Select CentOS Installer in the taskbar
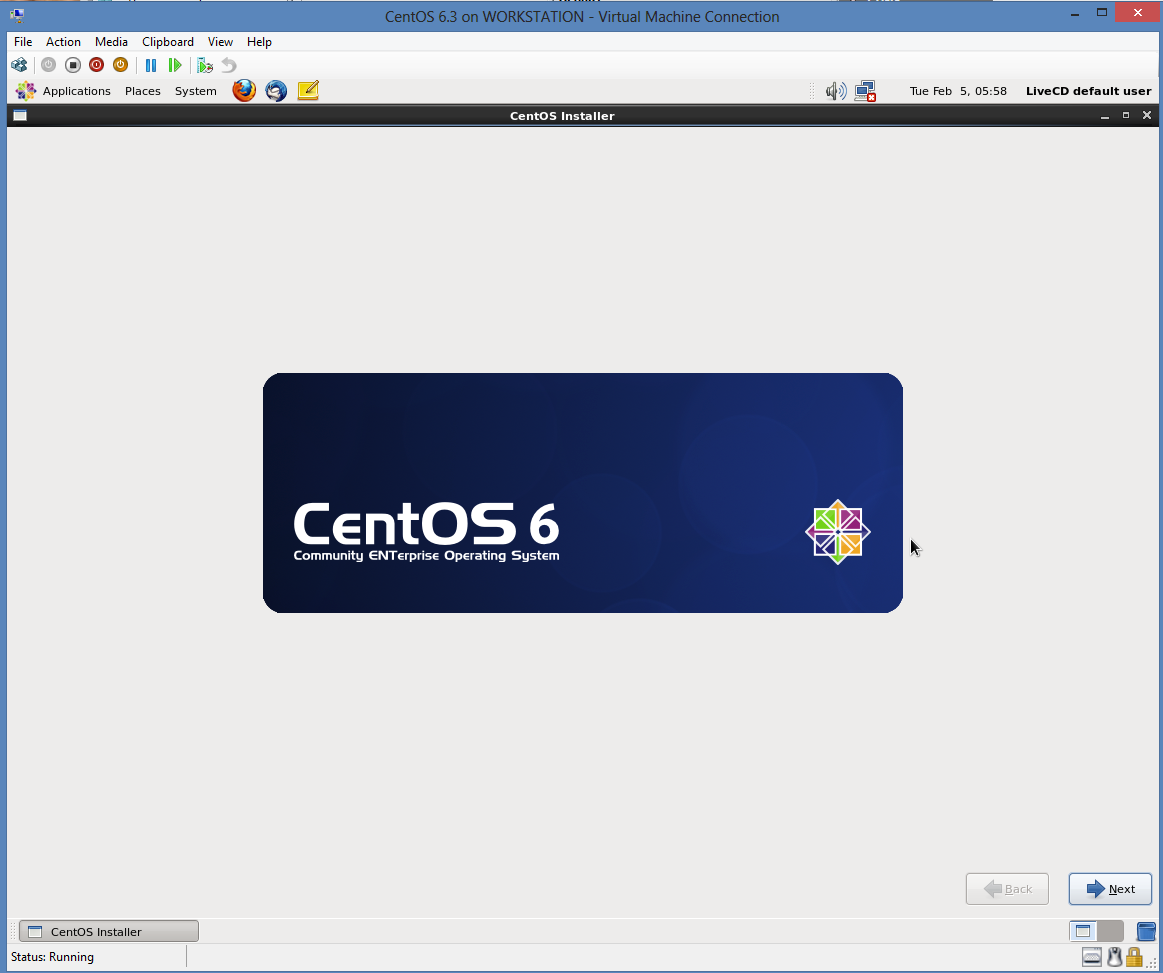1163x973 pixels. [x=109, y=931]
